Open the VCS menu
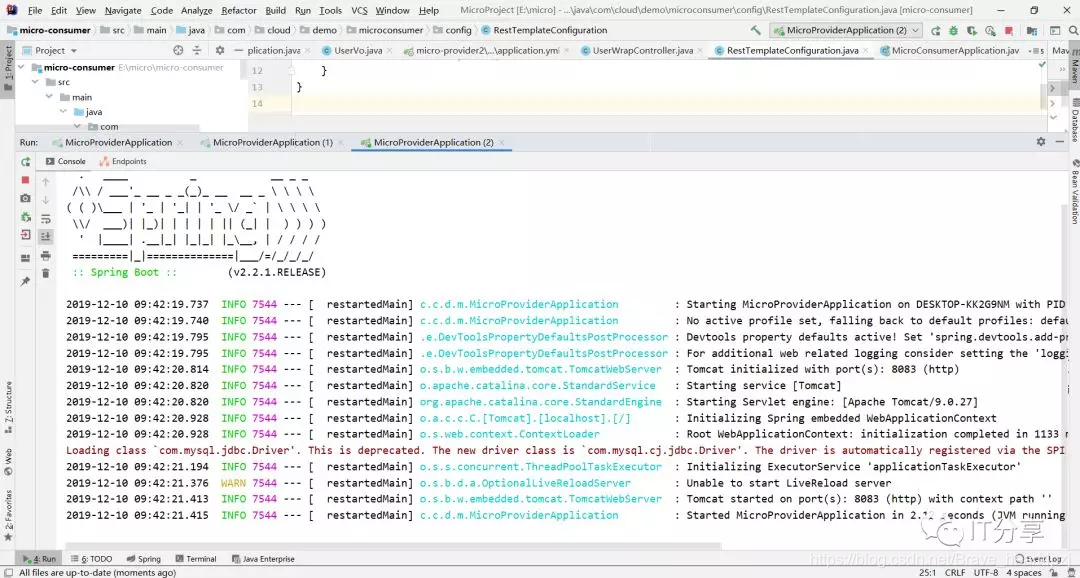 (x=360, y=10)
